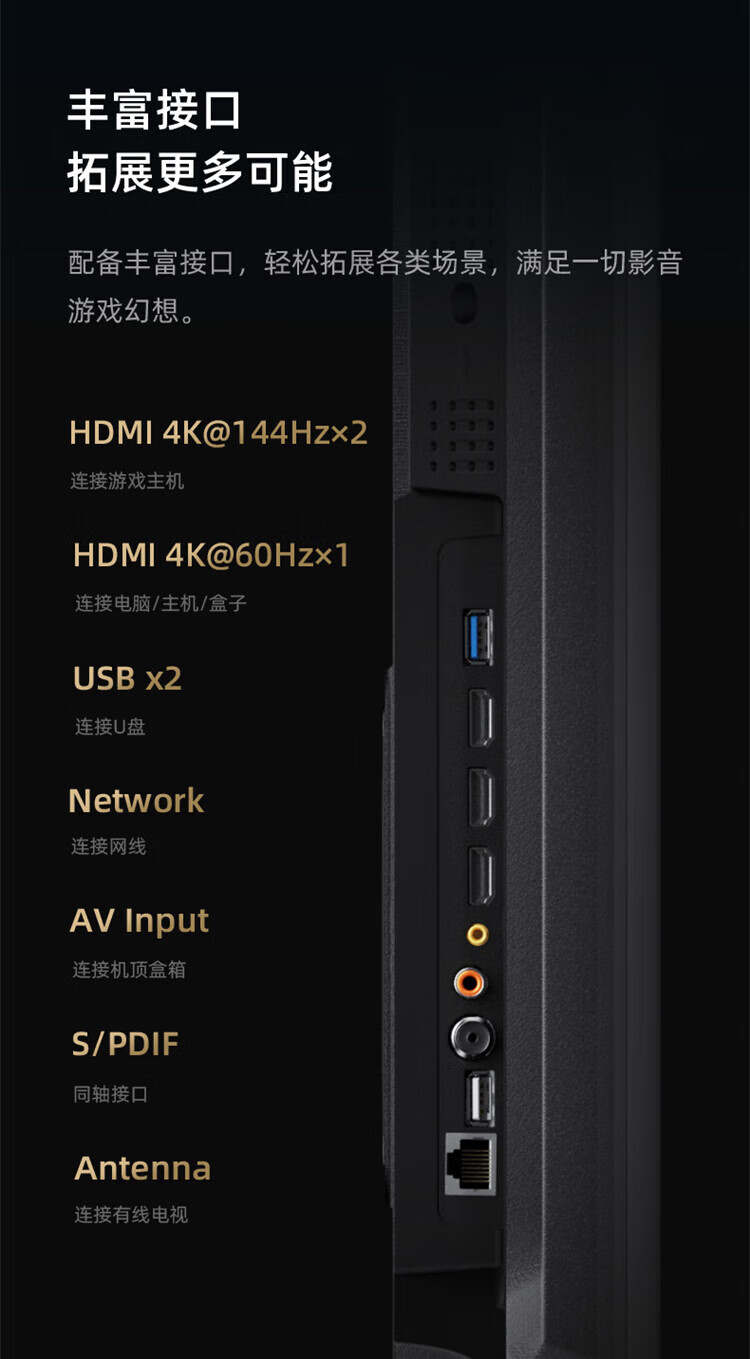
Task: Click the S/PDIF heading
Action: click(x=125, y=1045)
